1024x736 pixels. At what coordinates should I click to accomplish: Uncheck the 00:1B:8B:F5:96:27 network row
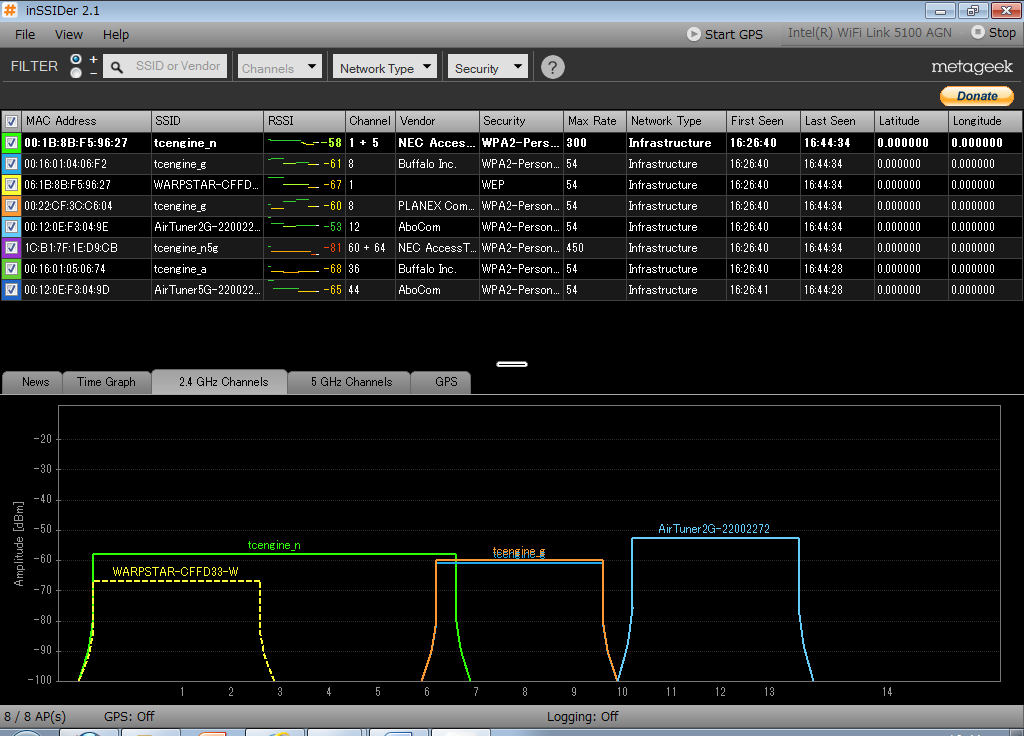tap(11, 142)
